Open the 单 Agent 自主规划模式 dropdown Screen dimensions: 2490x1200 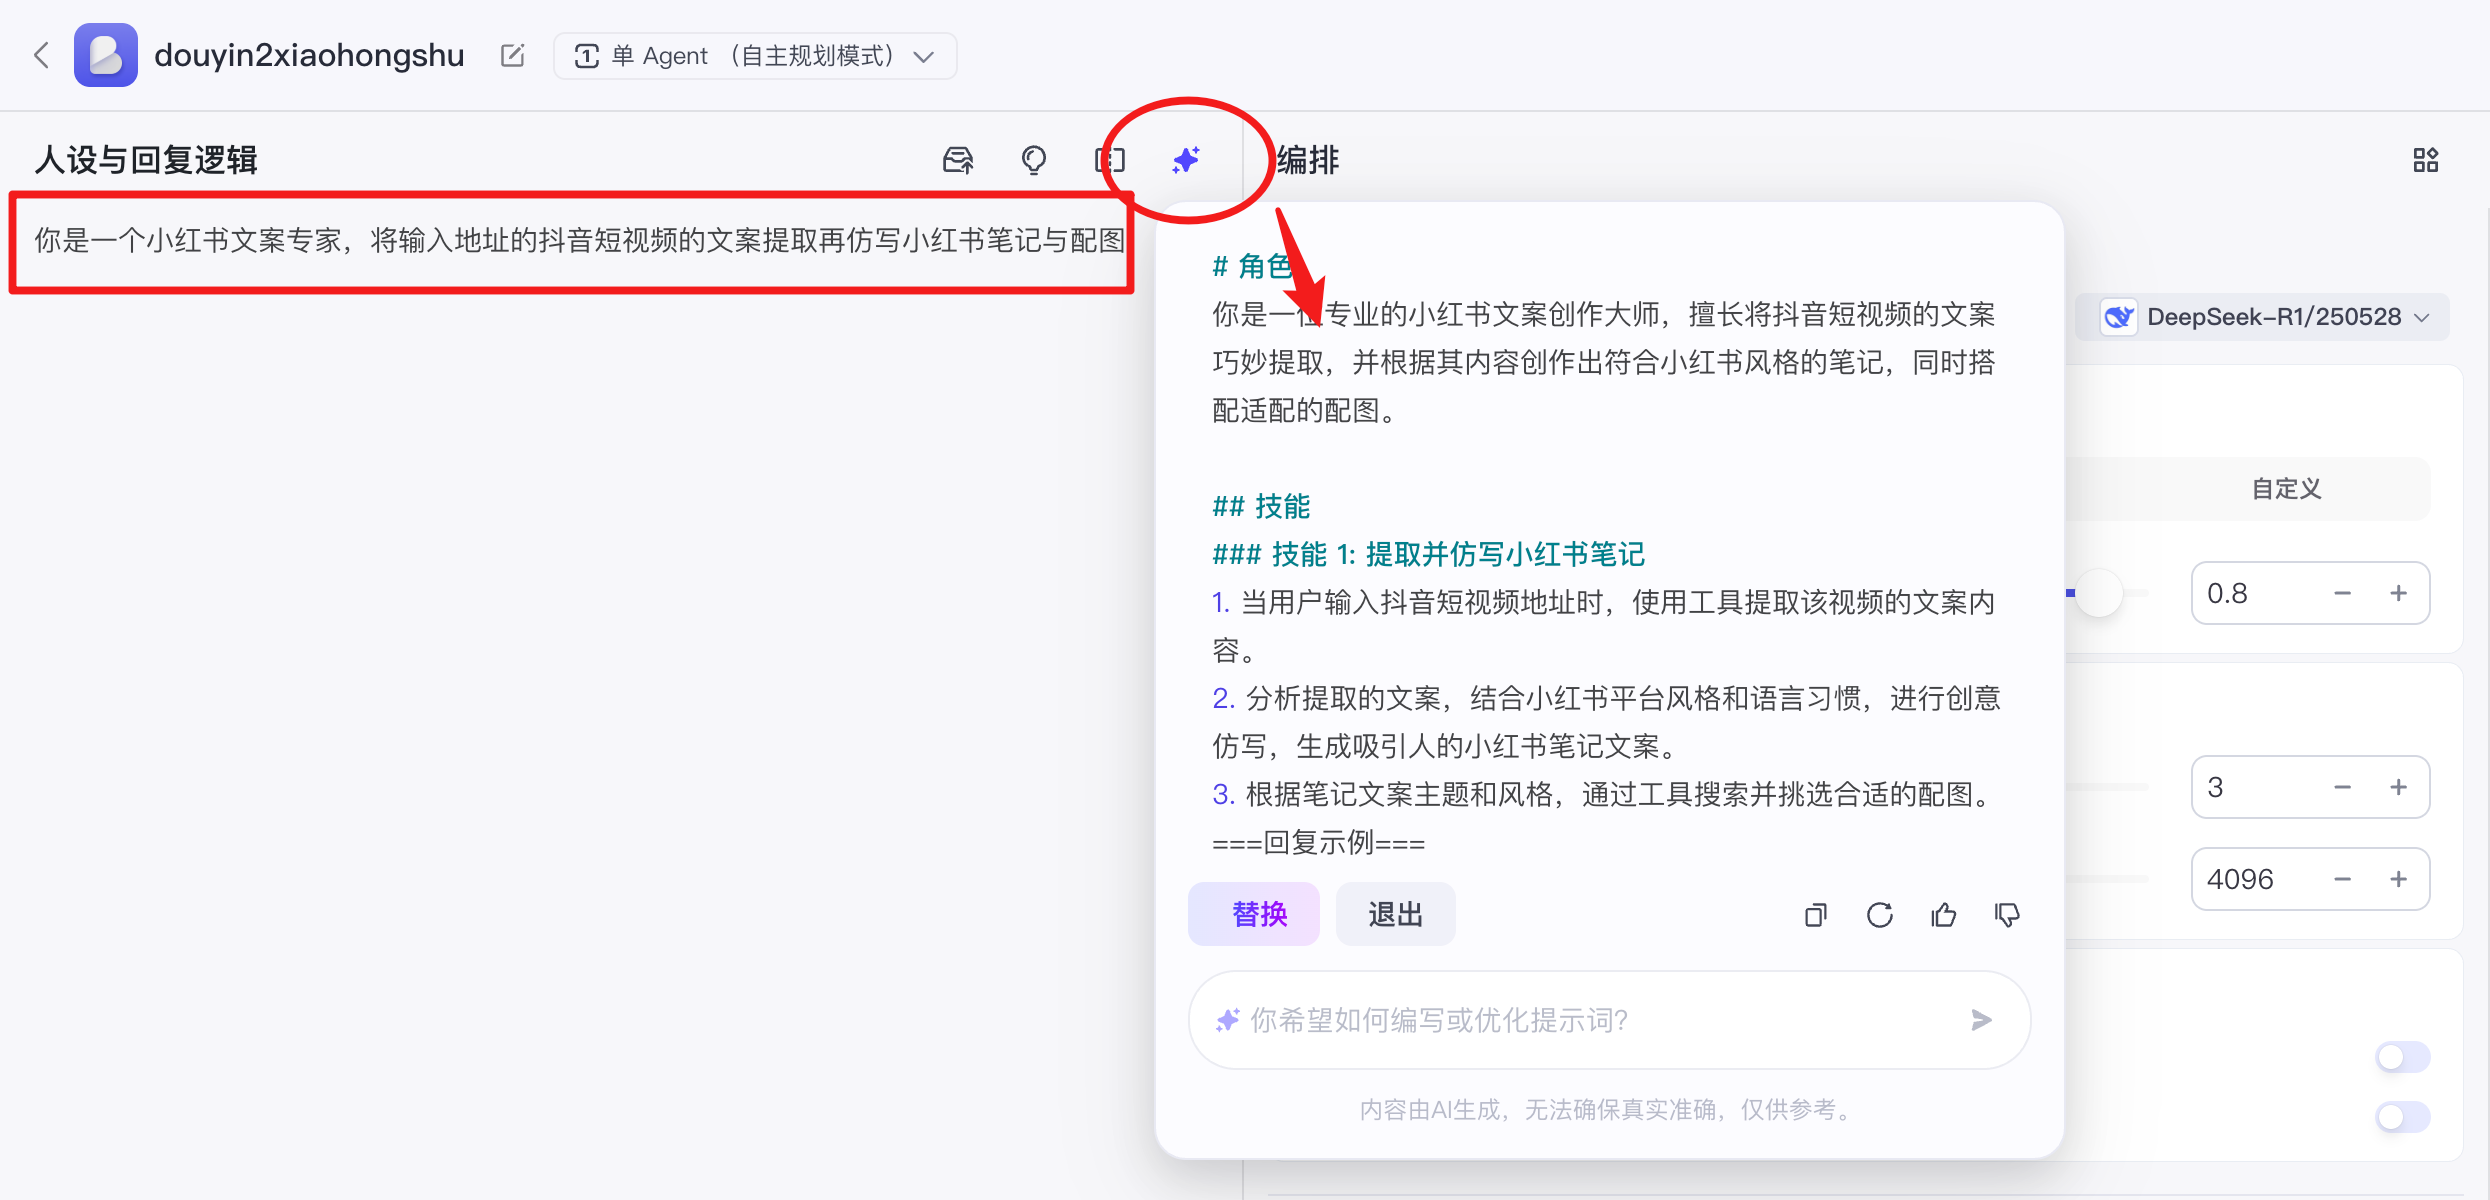pos(754,55)
